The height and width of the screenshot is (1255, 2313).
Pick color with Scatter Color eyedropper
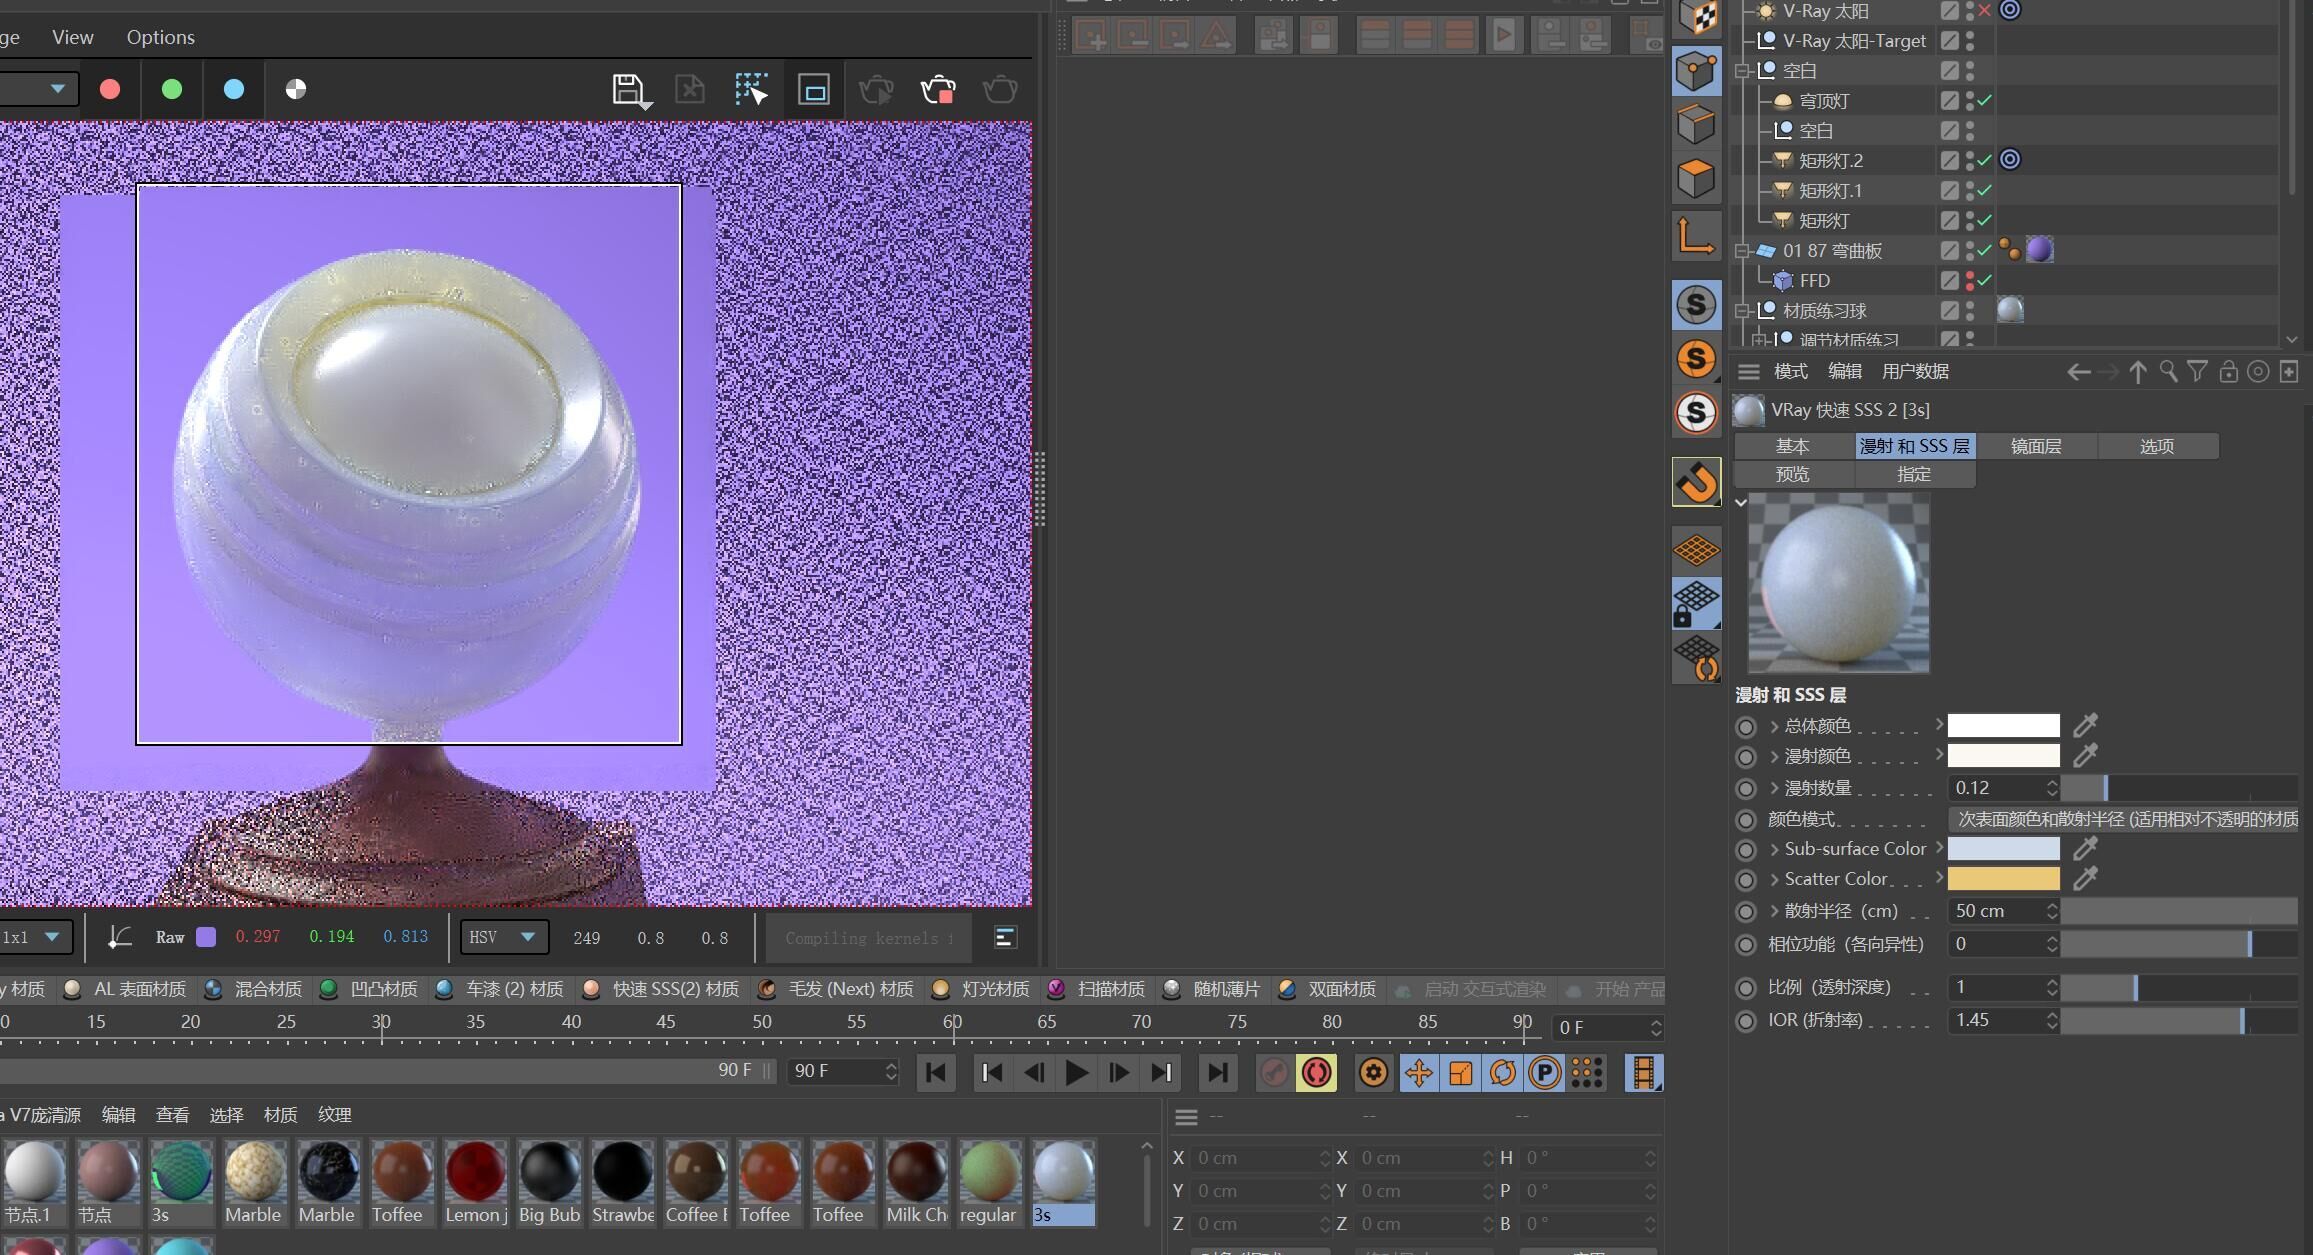pyautogui.click(x=2085, y=878)
